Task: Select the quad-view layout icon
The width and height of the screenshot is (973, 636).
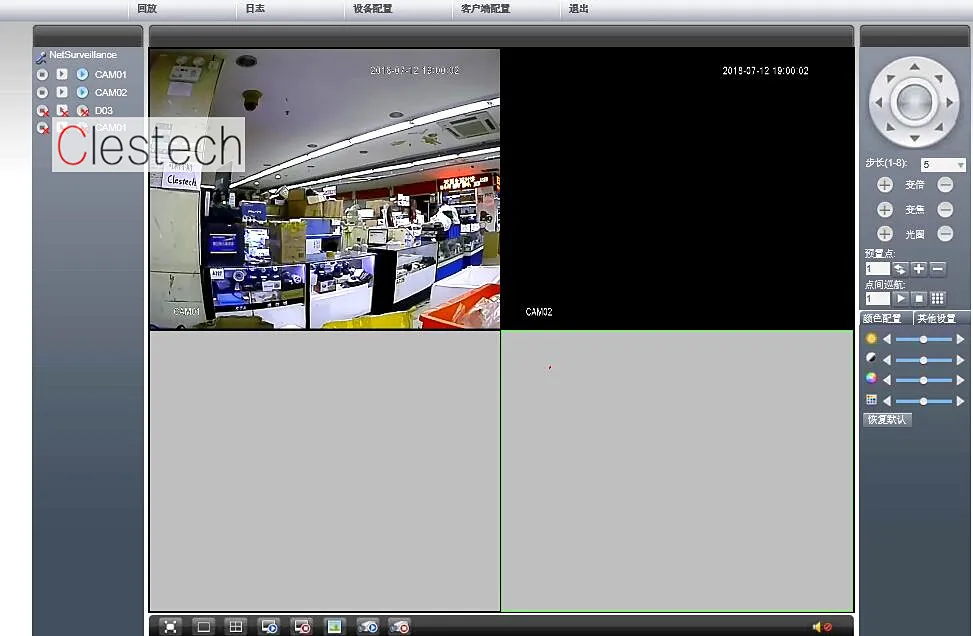Action: pos(235,626)
